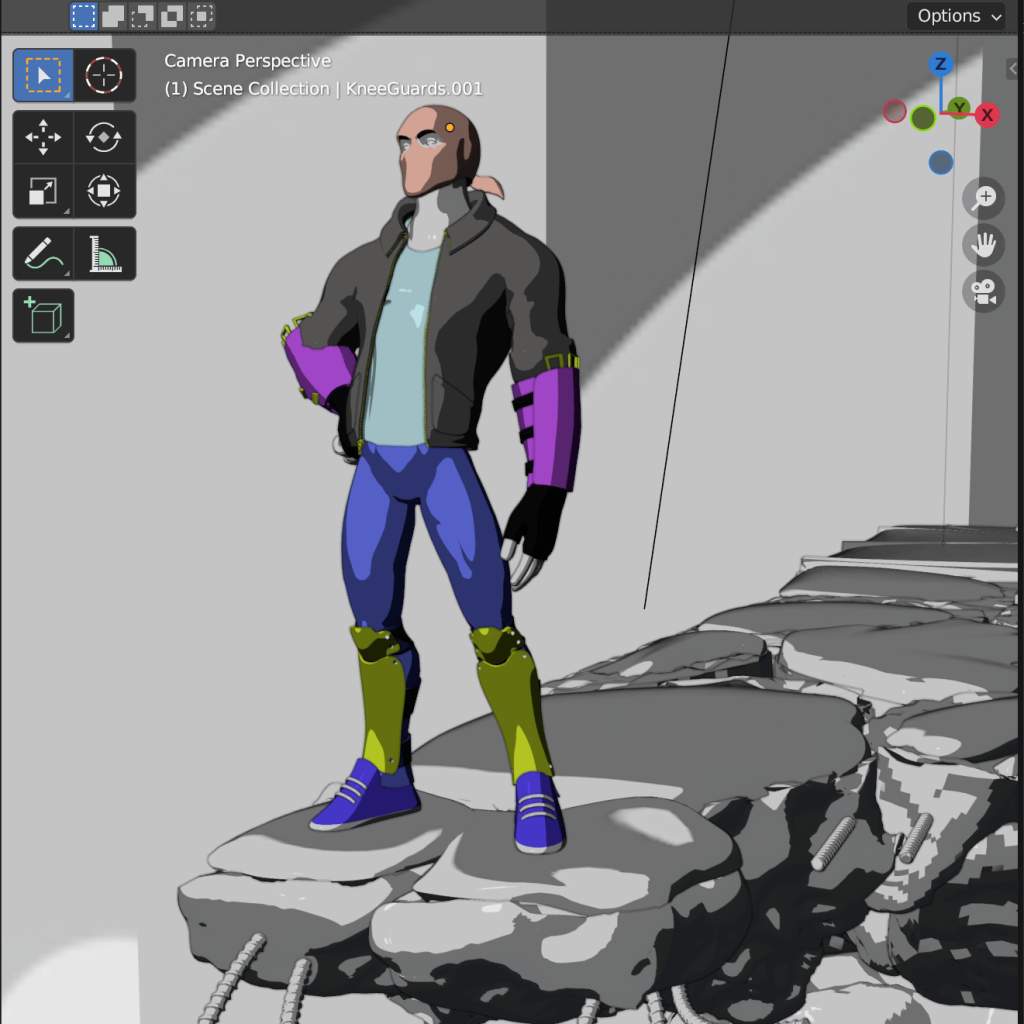
Task: Expand the sidebar with the edge arrow
Action: pyautogui.click(x=1014, y=68)
